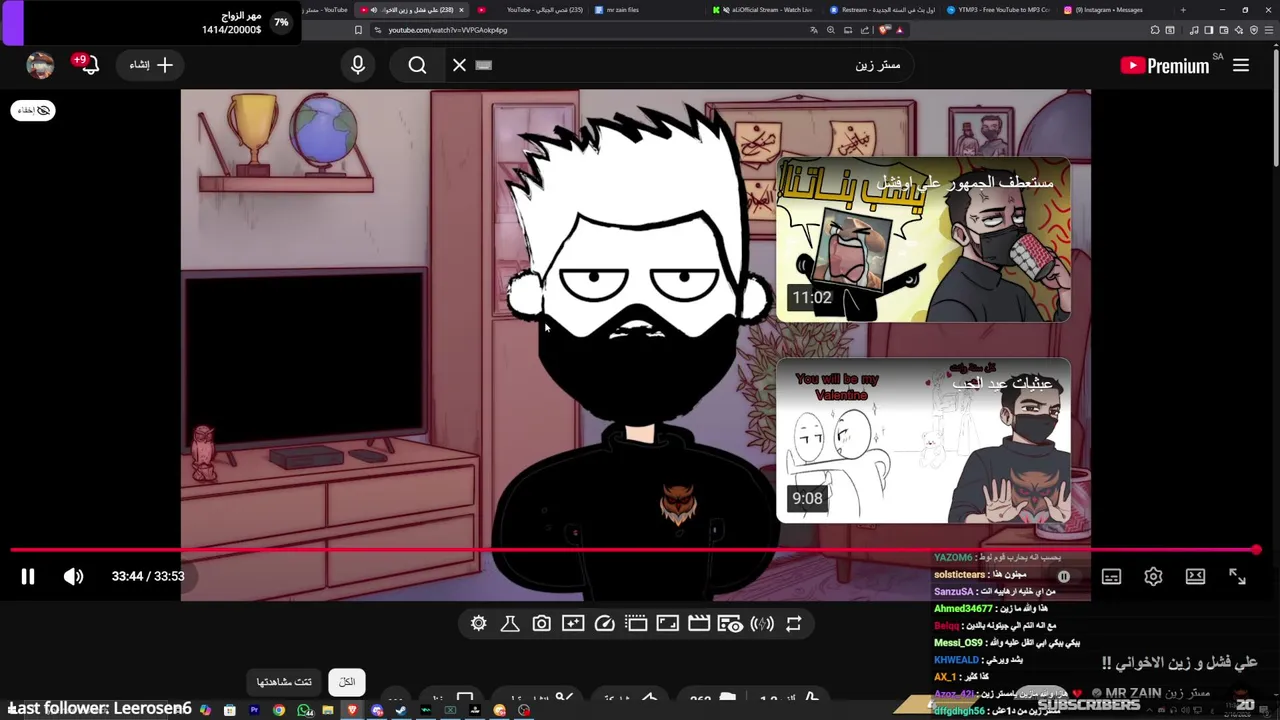This screenshot has height=720, width=1280.
Task: Click the magnifier search button
Action: (x=417, y=65)
